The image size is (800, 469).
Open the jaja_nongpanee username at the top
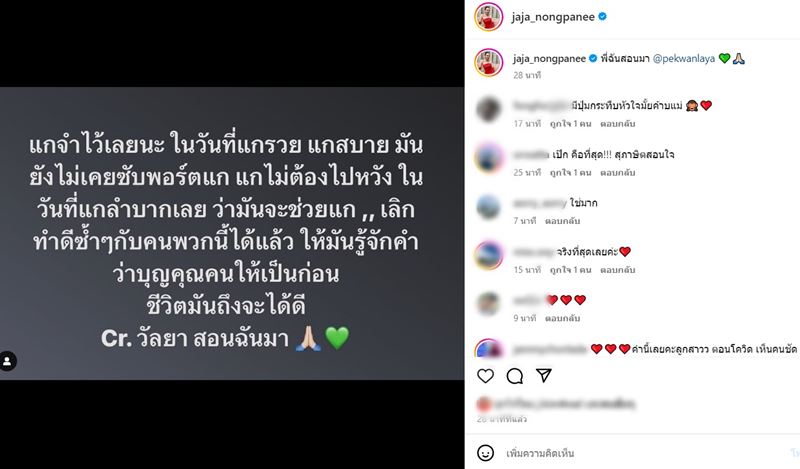click(553, 17)
